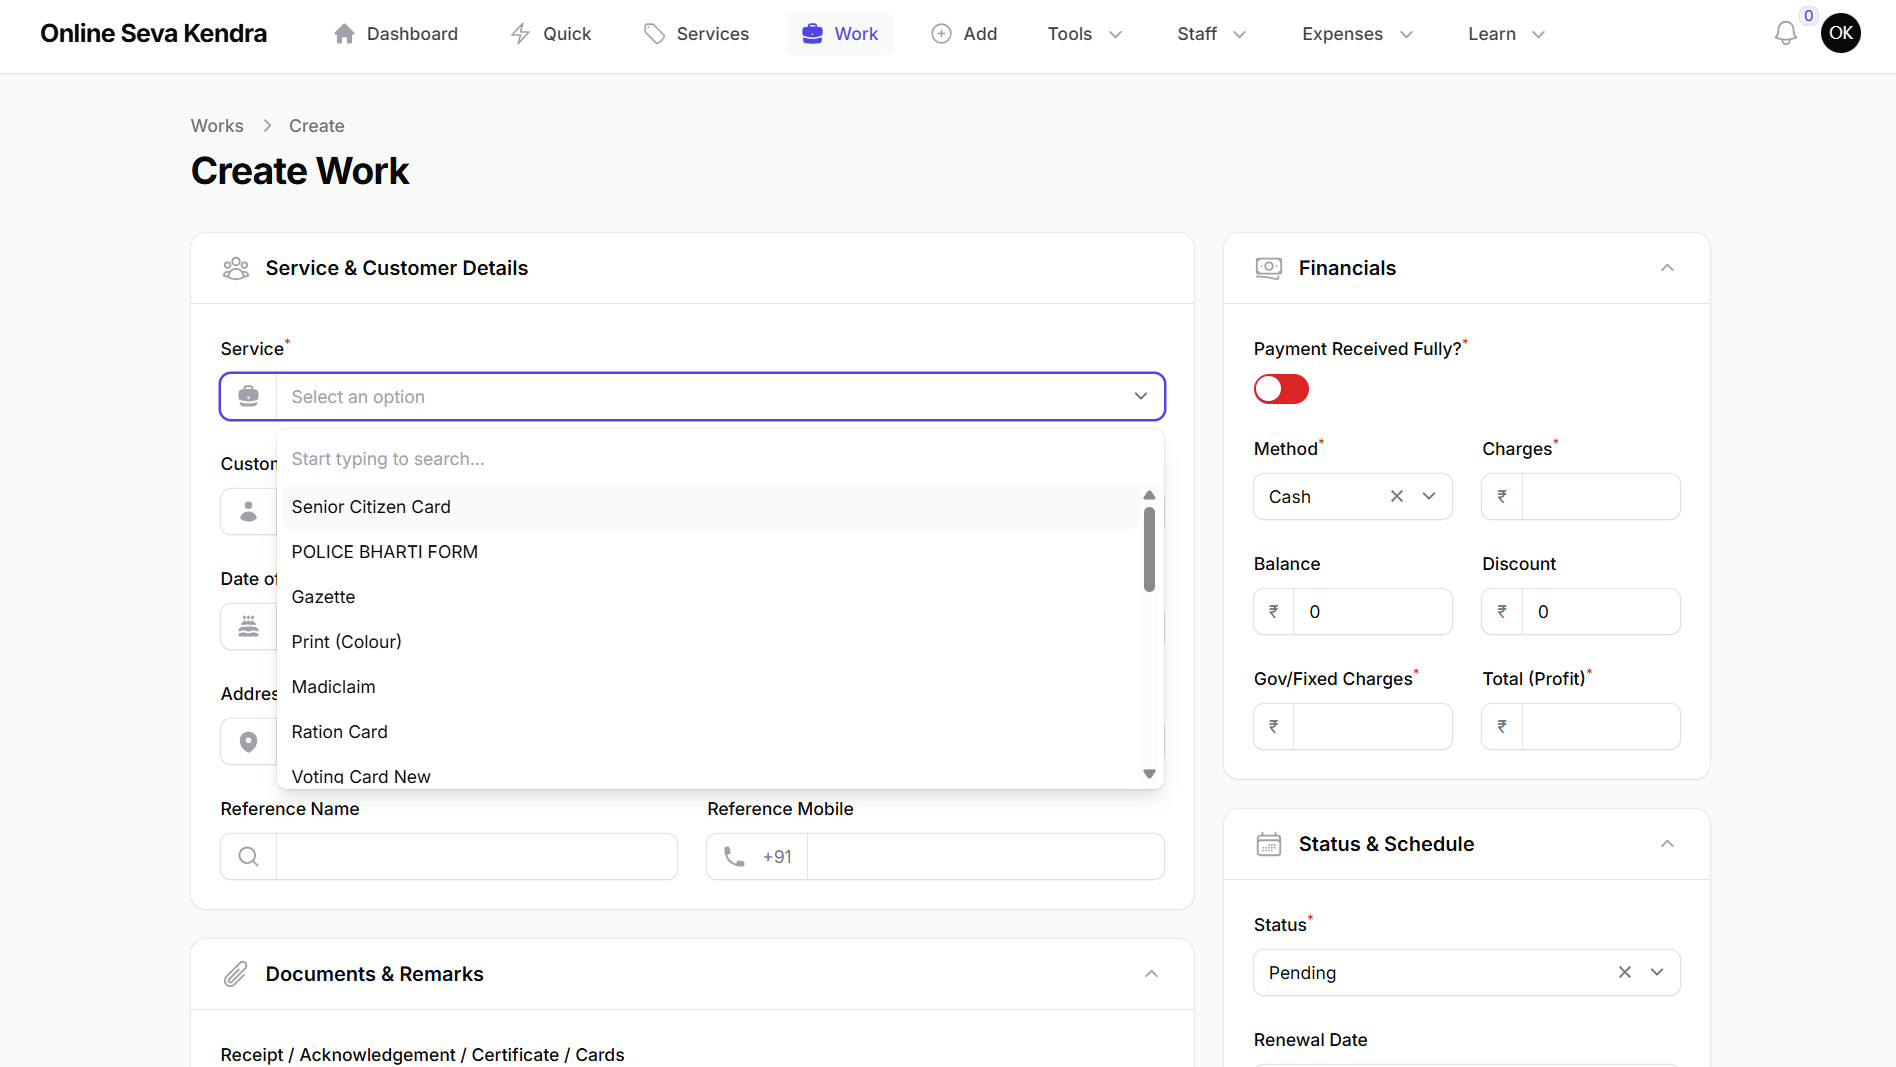Image resolution: width=1896 pixels, height=1067 pixels.
Task: Click the Service & Customer Details people icon
Action: tap(236, 268)
